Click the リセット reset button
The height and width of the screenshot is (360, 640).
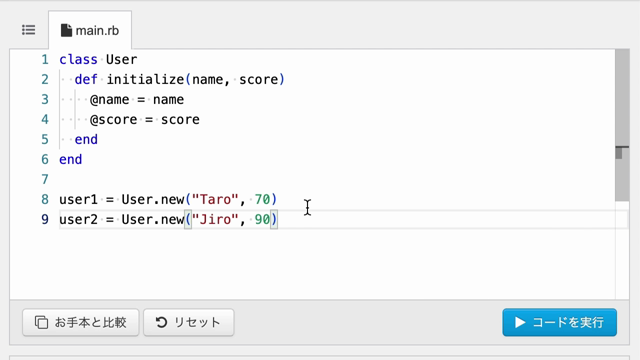(189, 322)
